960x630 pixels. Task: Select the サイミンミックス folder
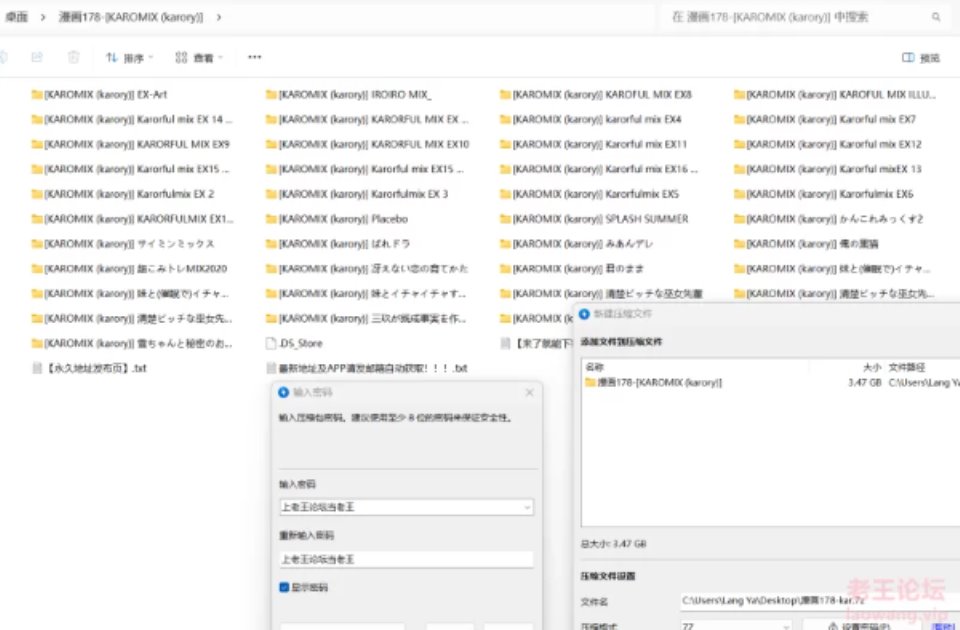click(x=123, y=244)
